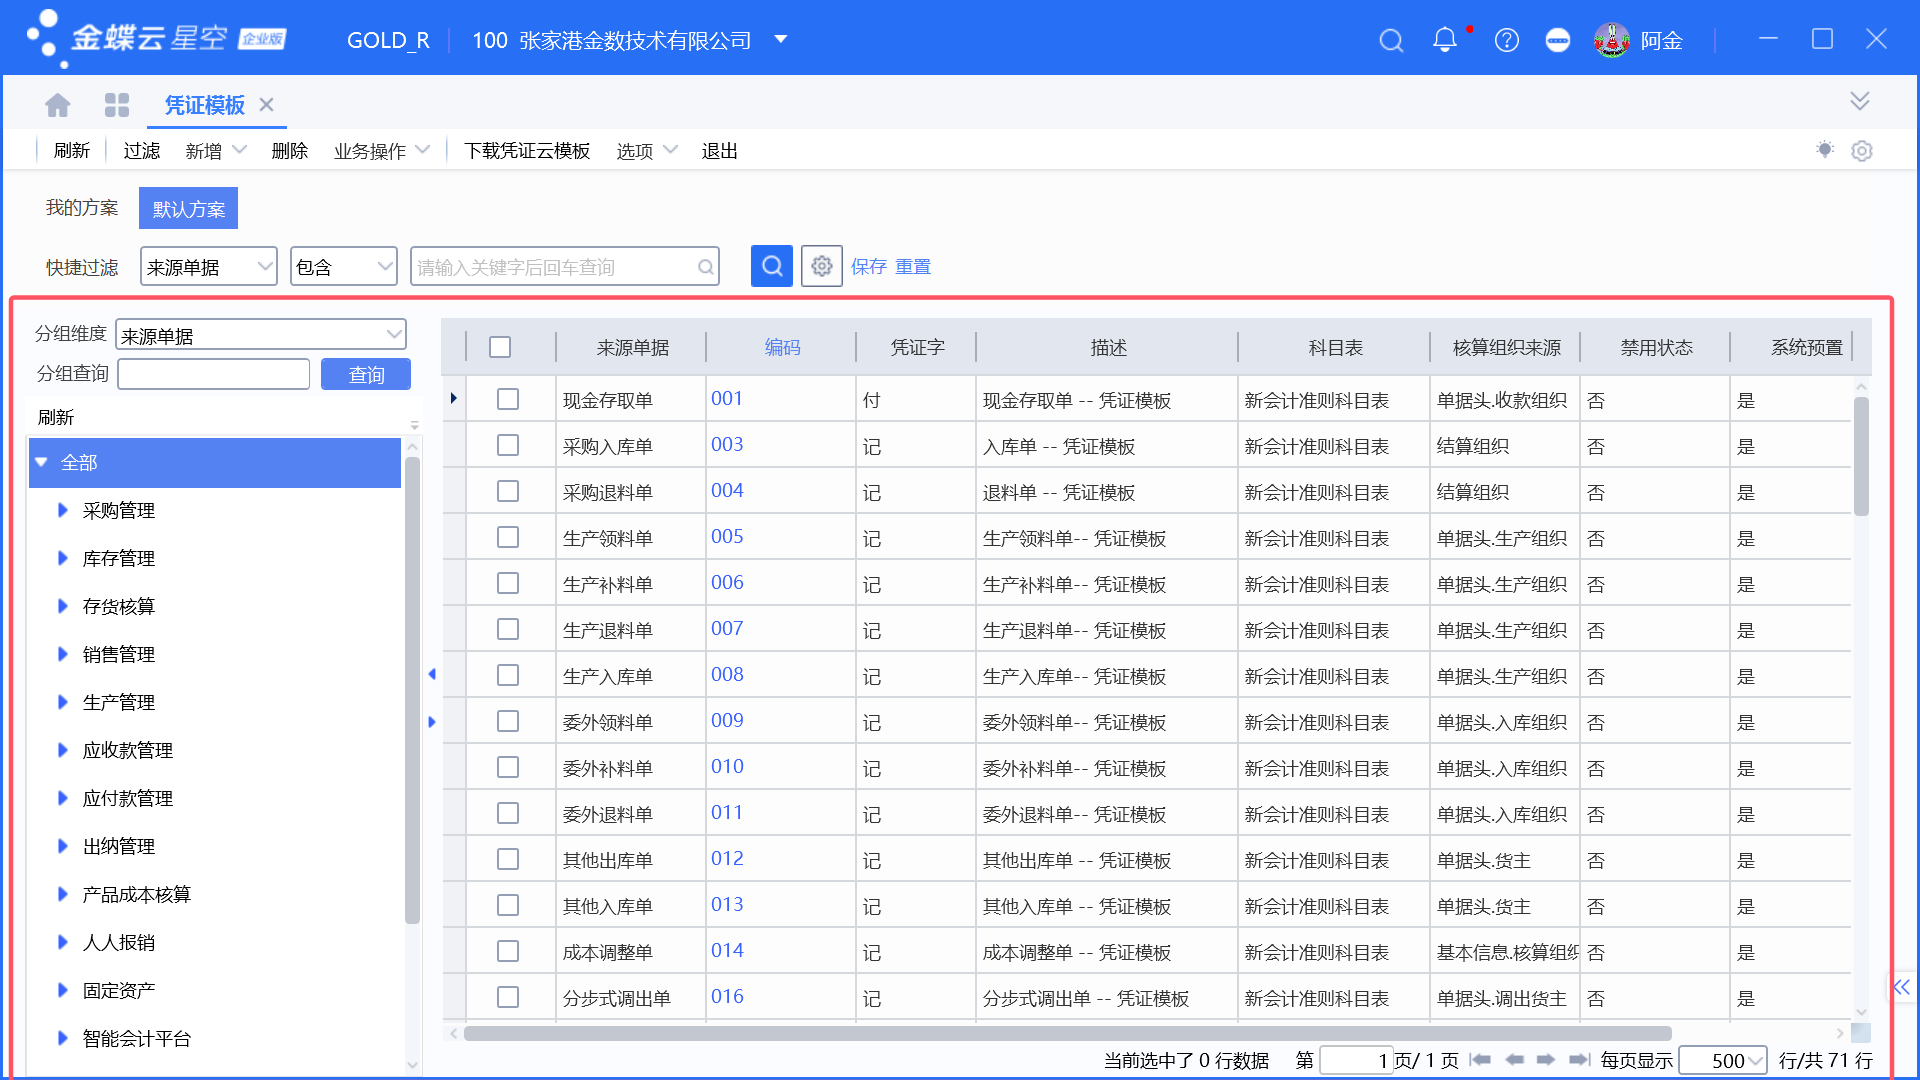Viewport: 1920px width, 1080px height.
Task: Click 下载凭证云模板
Action: [x=527, y=151]
